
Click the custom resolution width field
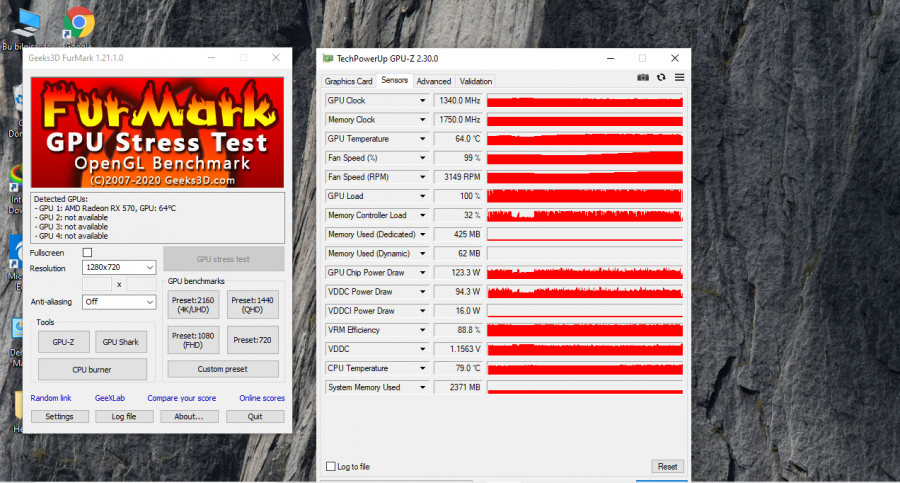[97, 284]
